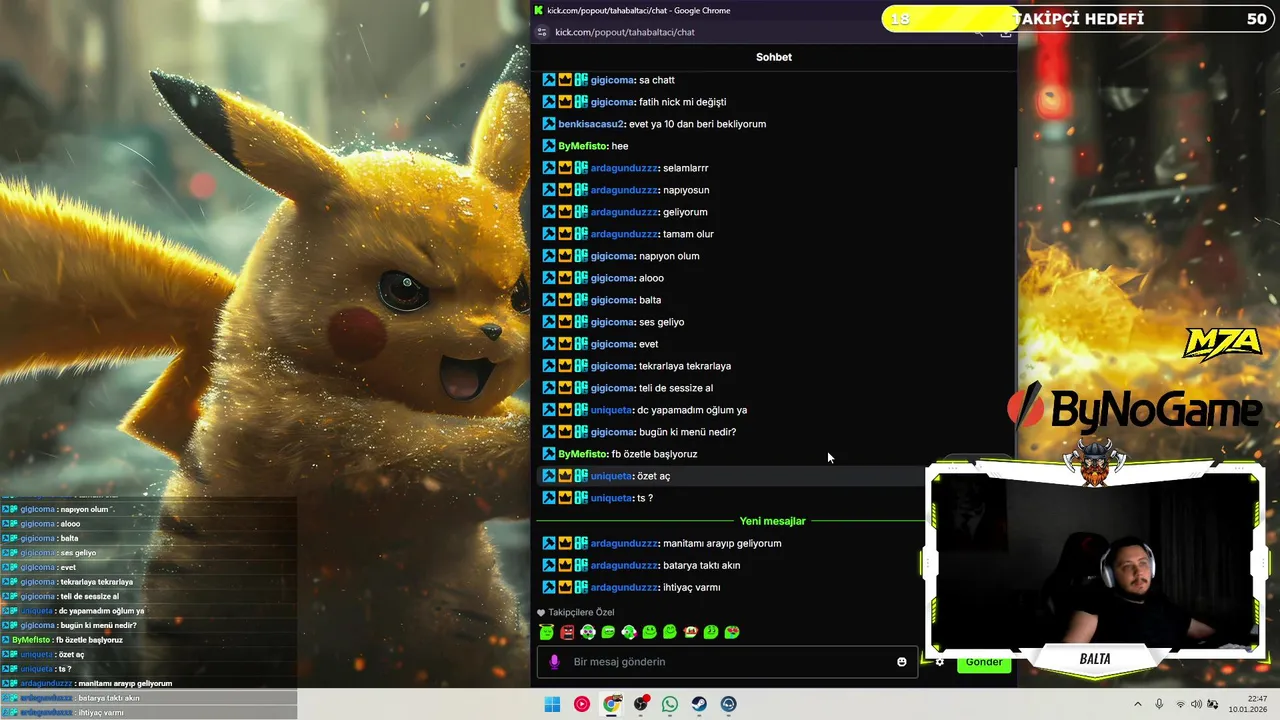This screenshot has width=1280, height=720.
Task: Click ardagunduzzz username on 'selamlarrr' message
Action: (624, 168)
